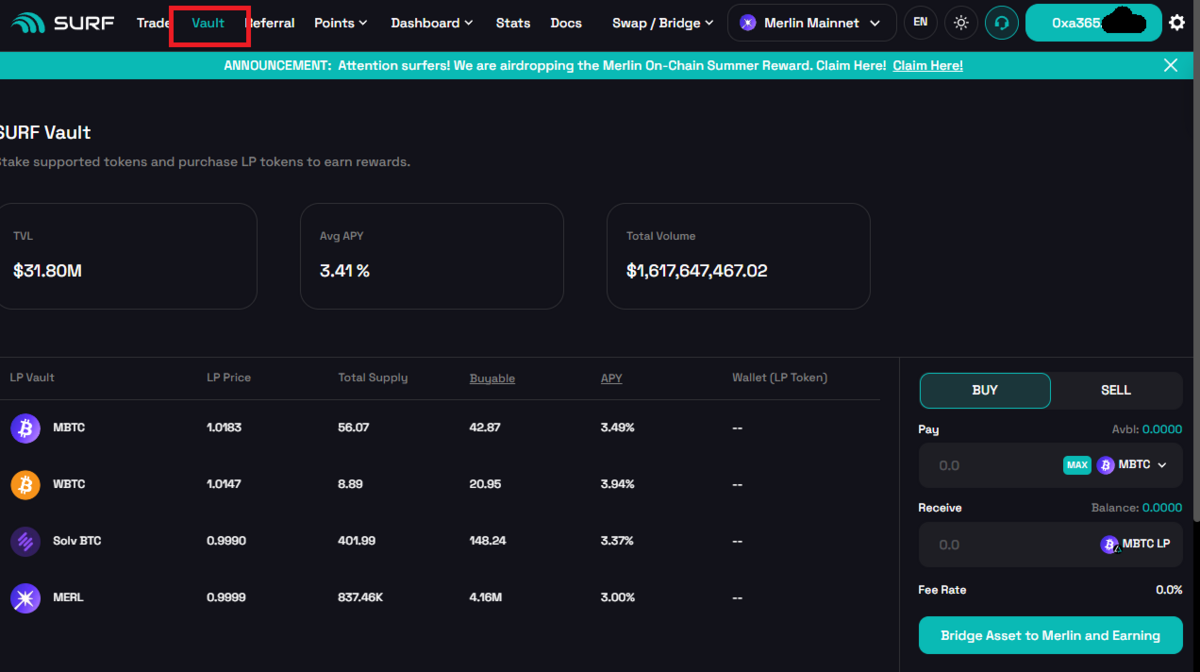Viewport: 1200px width, 672px height.
Task: Select the Solv BTC vault row name
Action: 77,541
